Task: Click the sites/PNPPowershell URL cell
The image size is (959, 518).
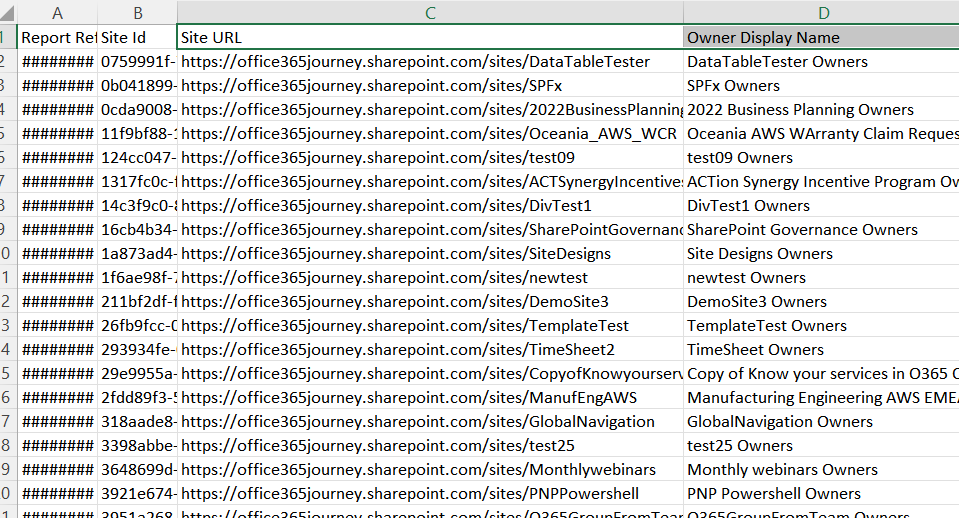Action: click(430, 494)
